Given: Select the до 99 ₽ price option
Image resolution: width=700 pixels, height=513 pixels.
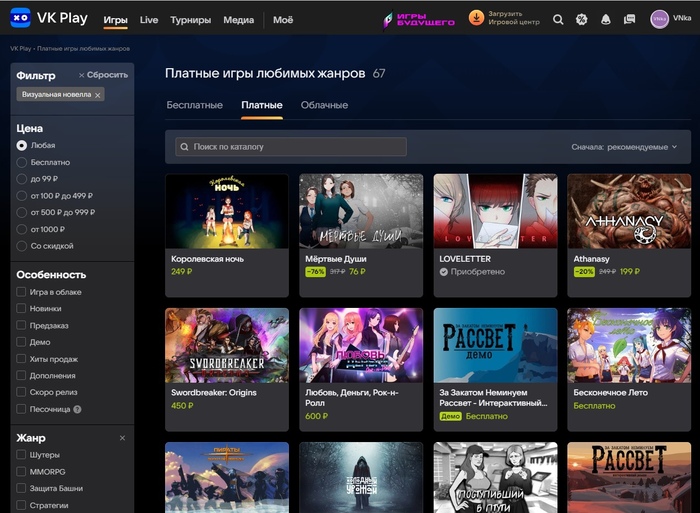Looking at the screenshot, I should [21, 179].
